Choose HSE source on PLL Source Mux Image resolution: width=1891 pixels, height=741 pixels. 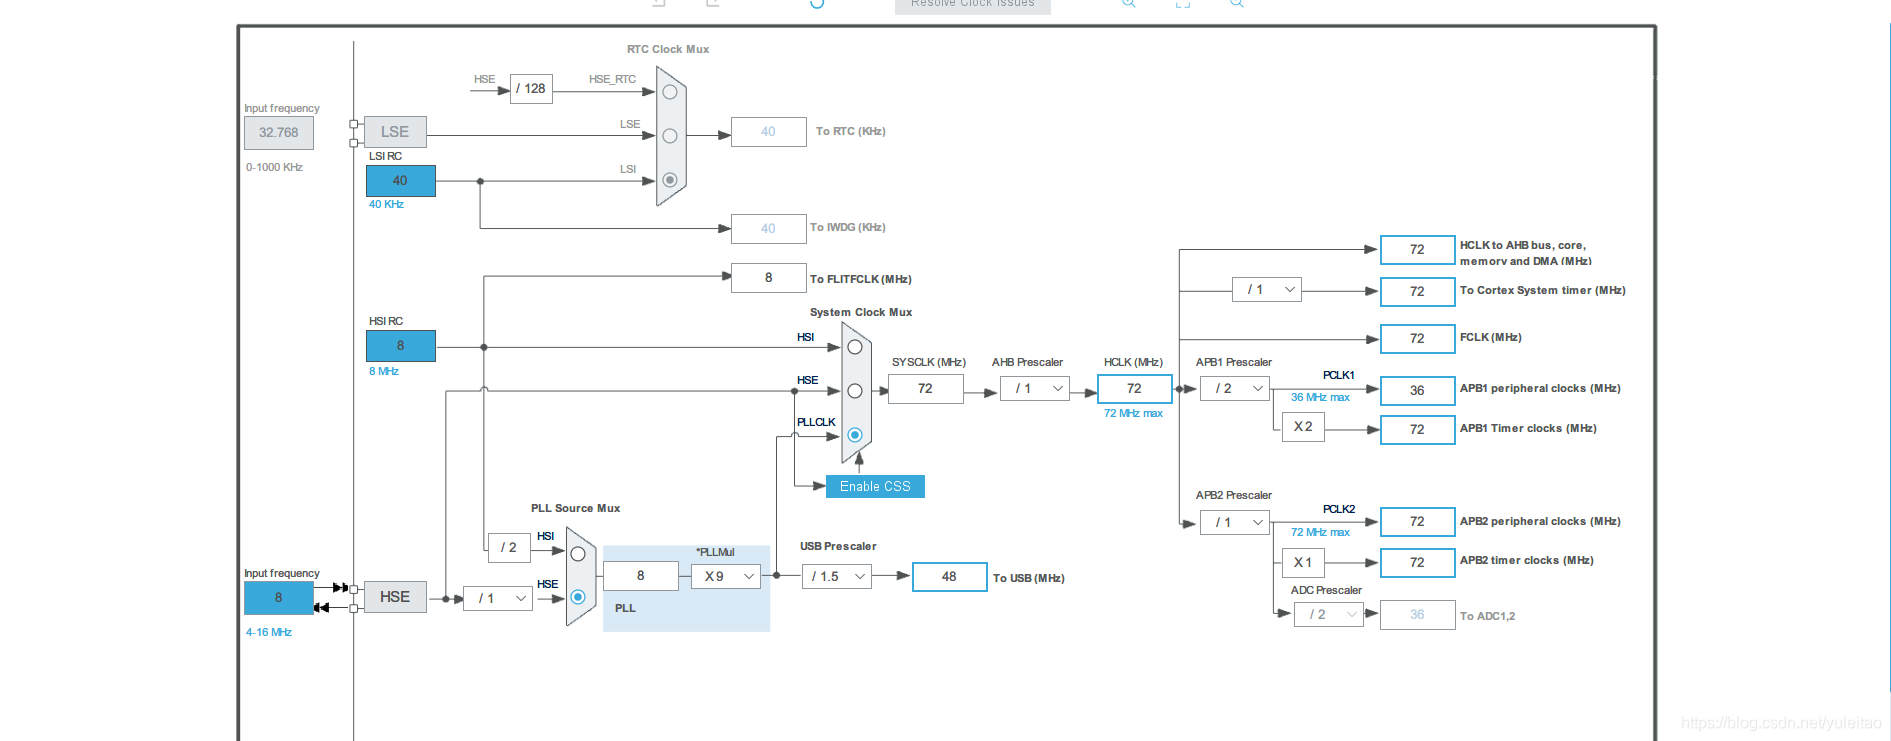[x=578, y=597]
